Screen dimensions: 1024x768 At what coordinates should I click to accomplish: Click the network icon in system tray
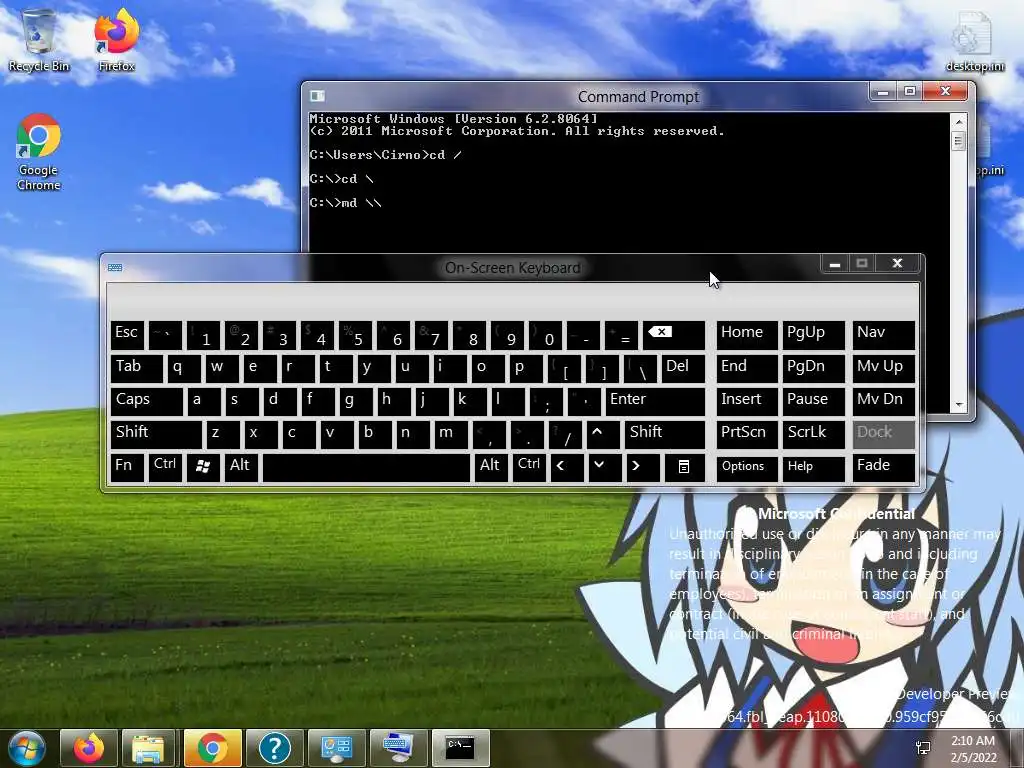[x=923, y=748]
